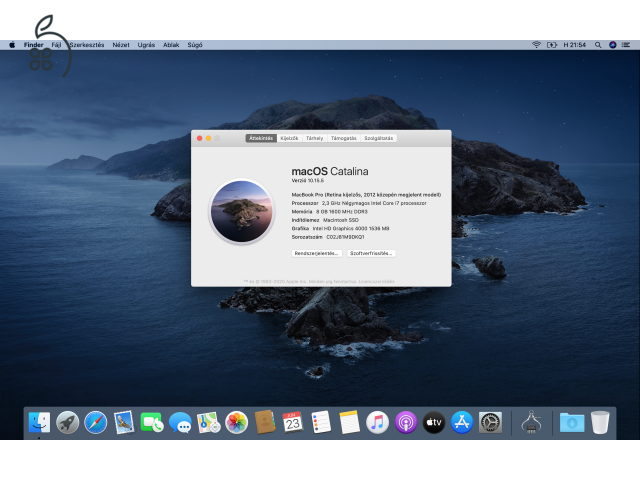Click the Sorozatszám serial number line

(328, 237)
